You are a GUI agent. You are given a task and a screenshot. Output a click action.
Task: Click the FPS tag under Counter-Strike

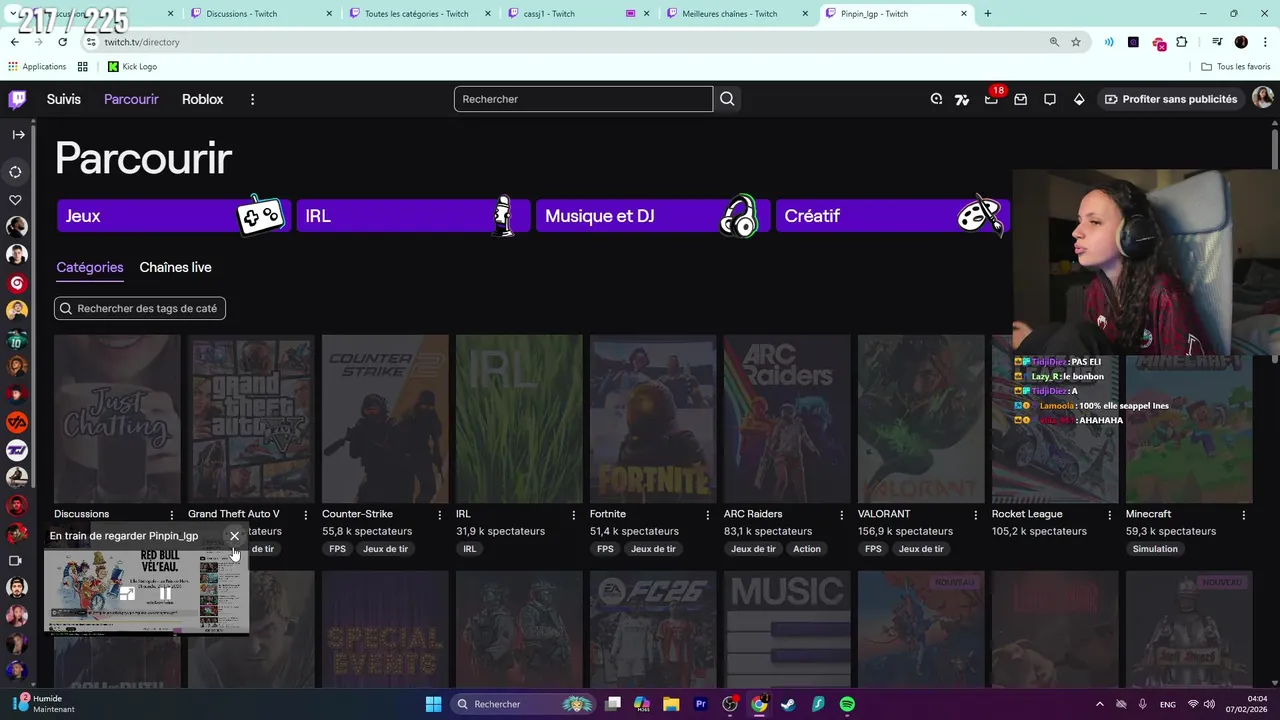coord(337,549)
